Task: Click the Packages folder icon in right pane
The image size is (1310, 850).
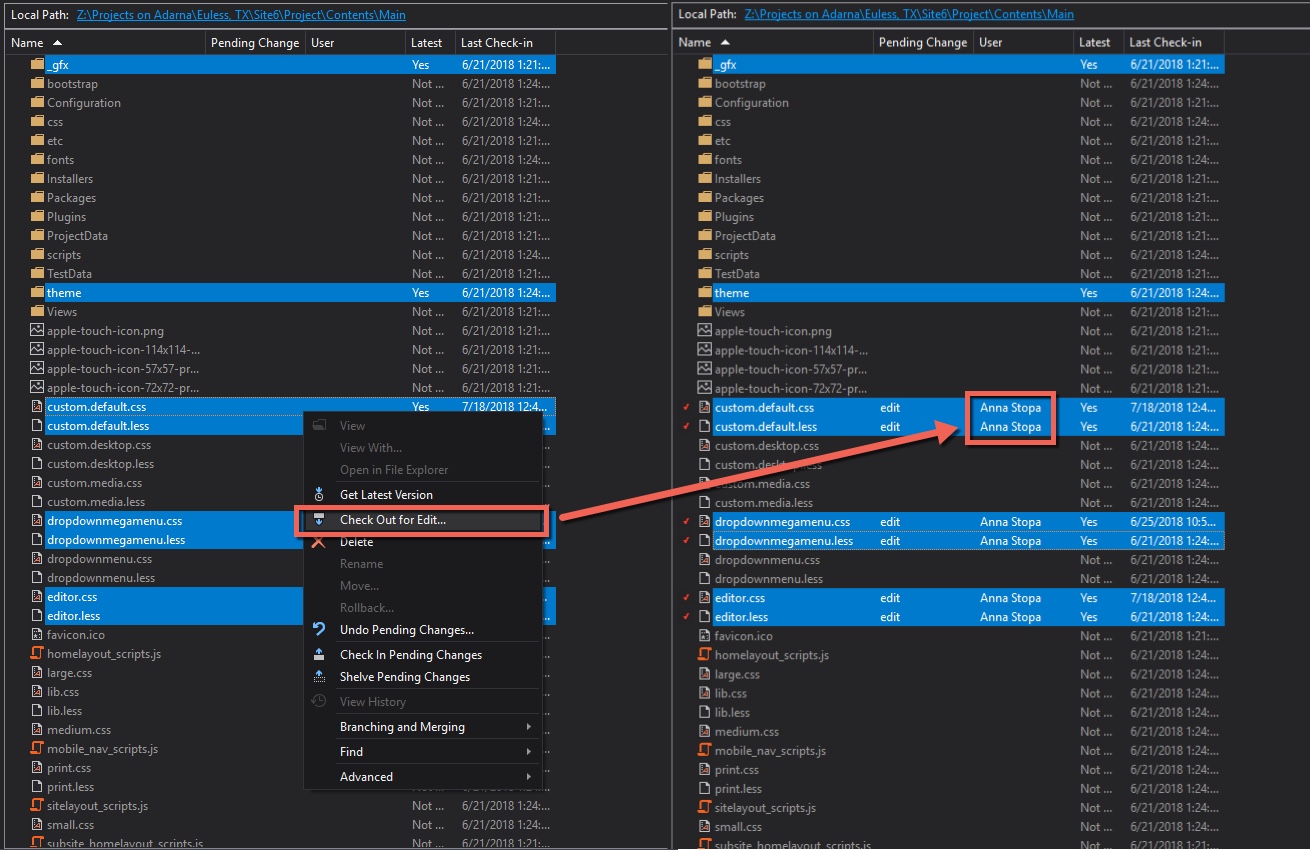Action: (x=705, y=198)
